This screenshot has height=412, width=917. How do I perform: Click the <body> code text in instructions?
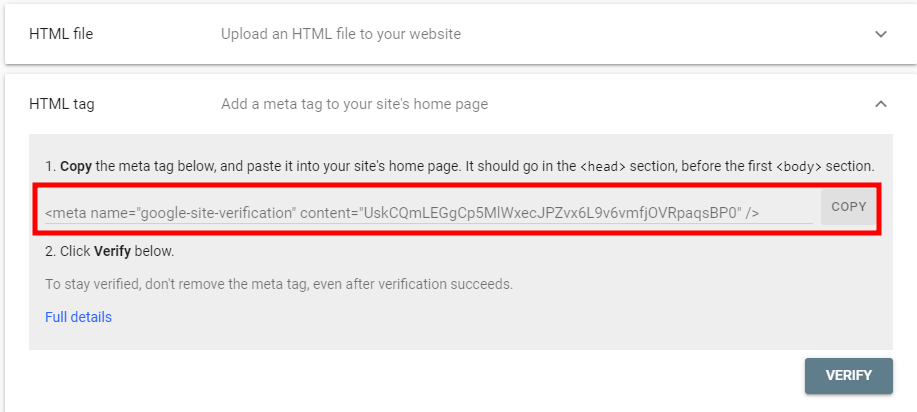pos(799,166)
